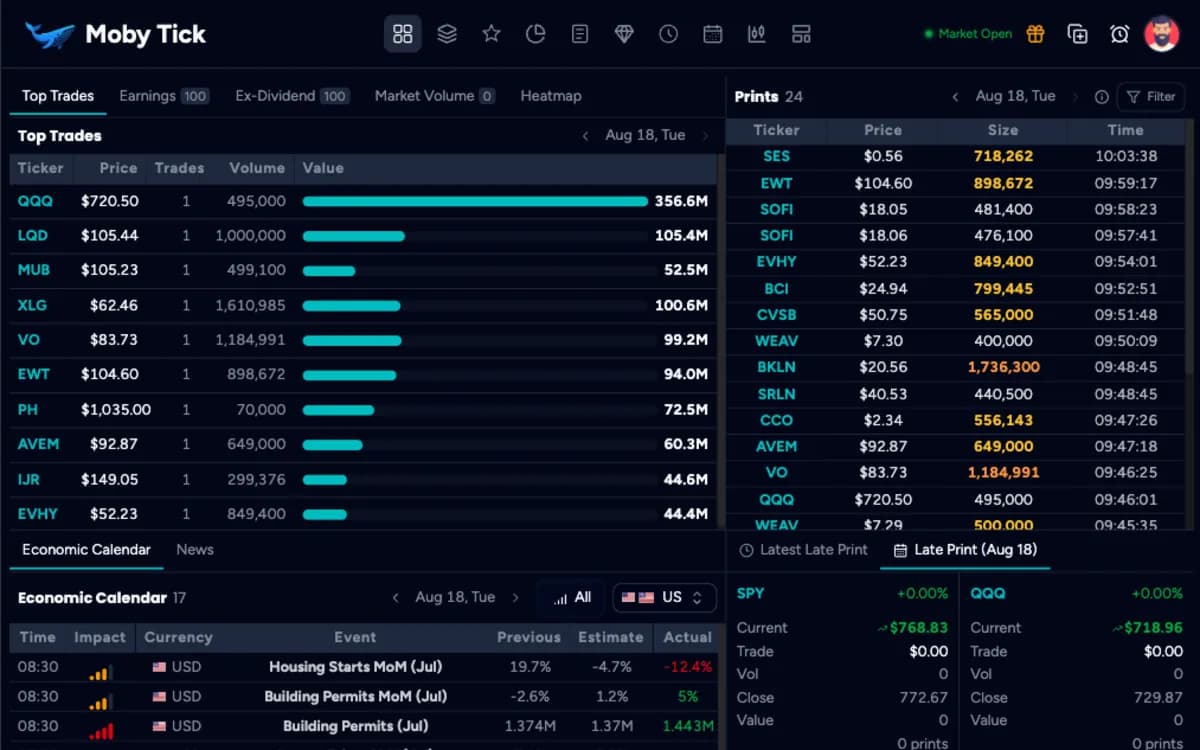1200x750 pixels.
Task: Click the PH value bar 72.5M
Action: 338,410
